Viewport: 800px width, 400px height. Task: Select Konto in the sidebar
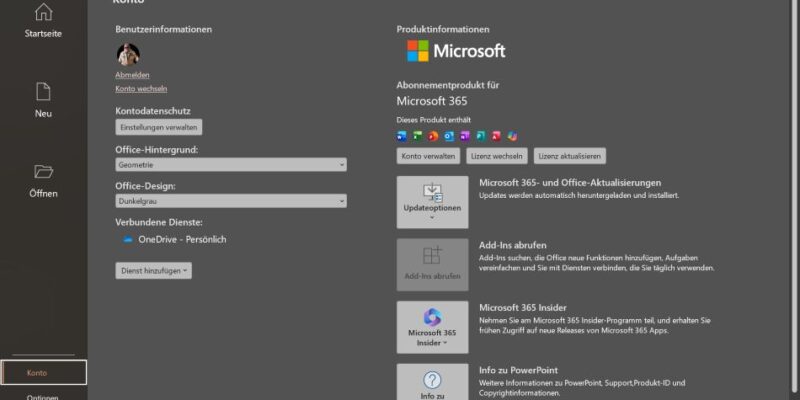pos(43,372)
